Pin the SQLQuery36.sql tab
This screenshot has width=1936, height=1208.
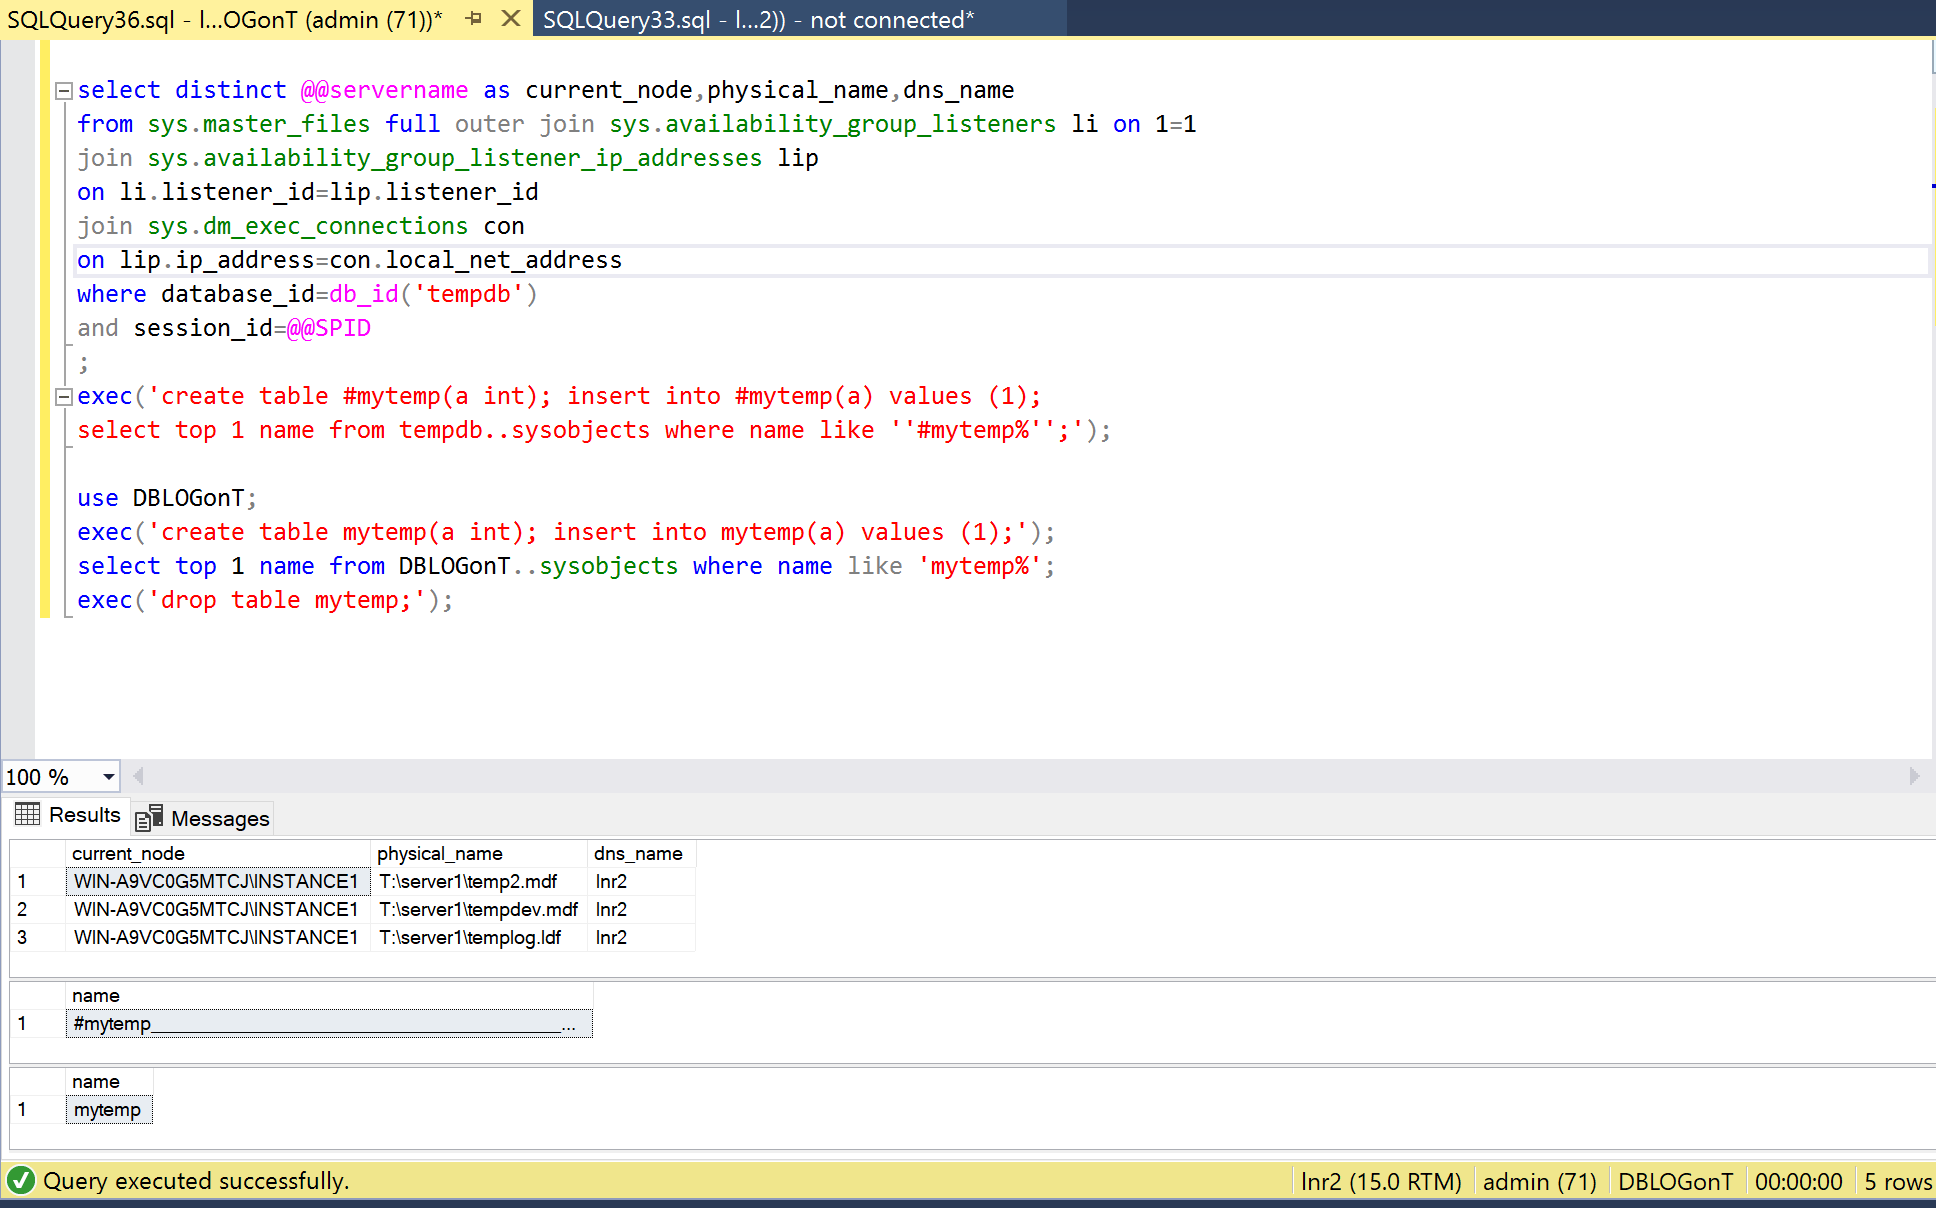(x=474, y=18)
